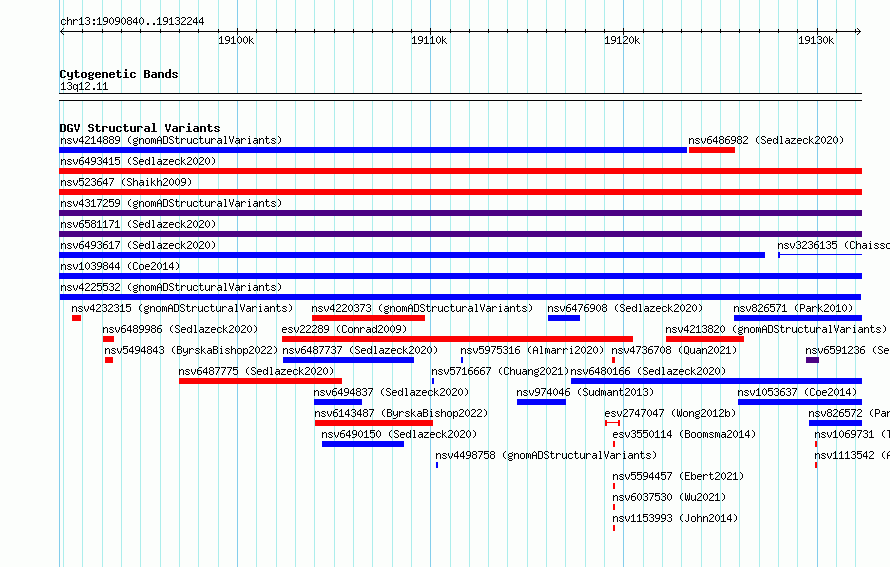Open the nsv3236135 variant label
Screen dimensions: 890x567
[x=833, y=245]
